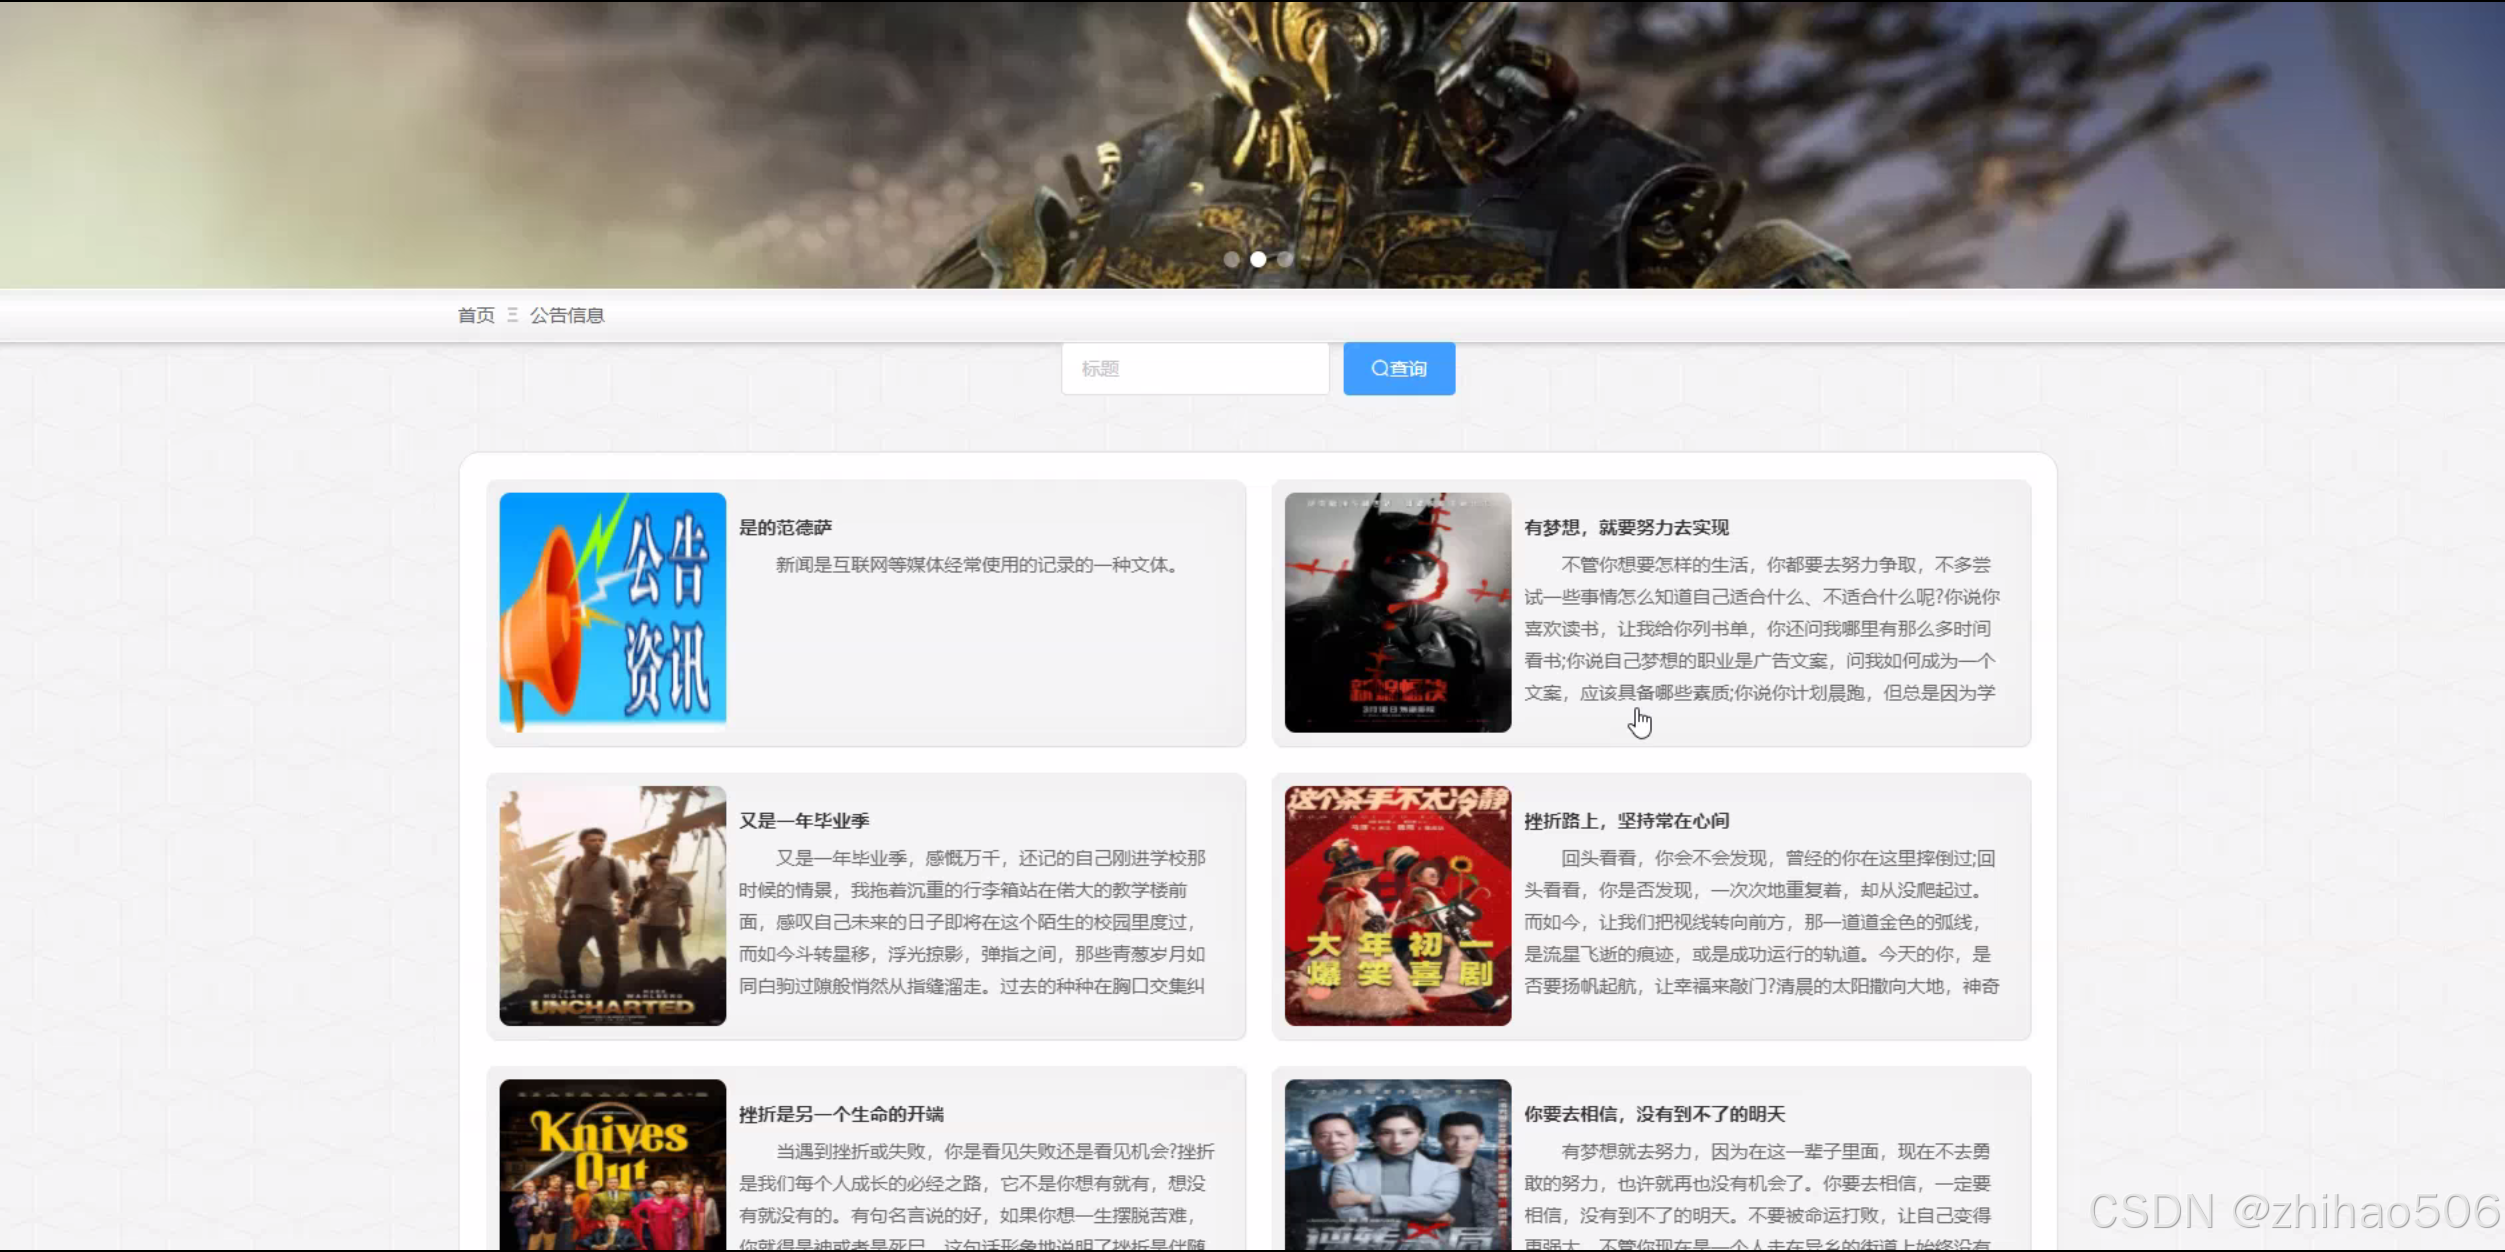
Task: Select the first carousel indicator dot
Action: click(x=1232, y=259)
